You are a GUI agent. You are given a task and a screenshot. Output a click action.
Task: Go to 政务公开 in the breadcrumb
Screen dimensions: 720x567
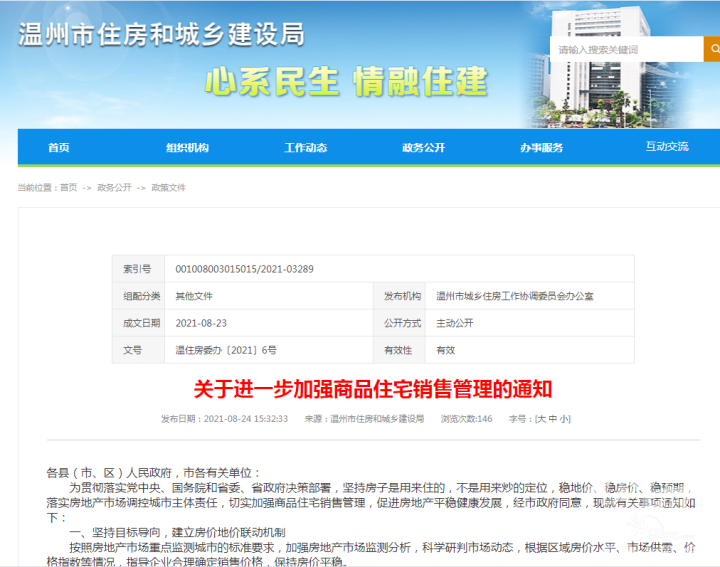[114, 187]
